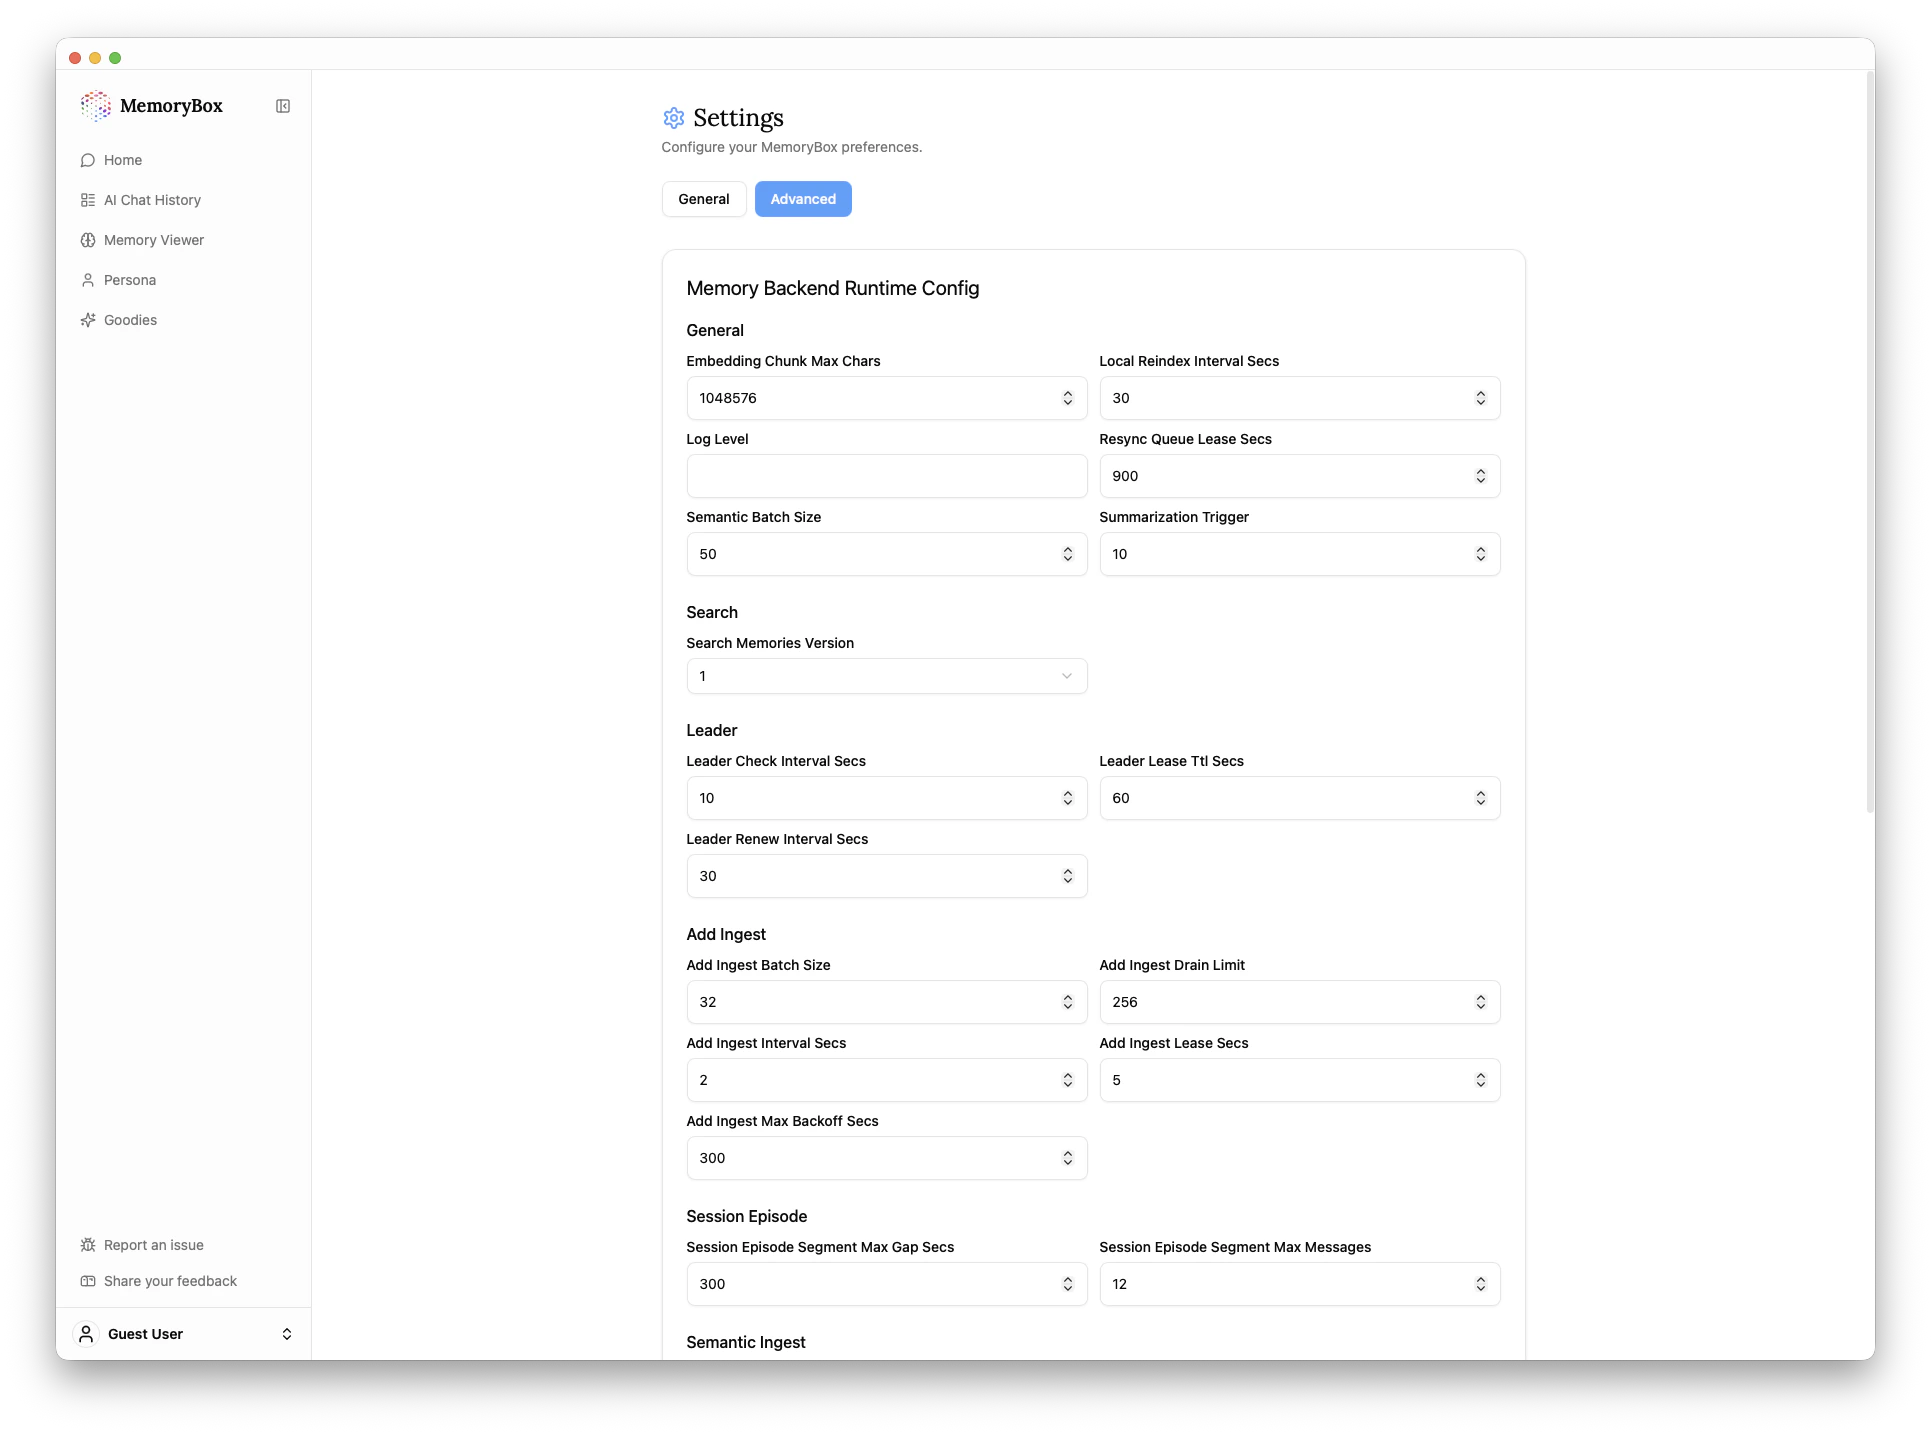Switch to the General tab
Viewport: 1931px width, 1434px height.
coord(703,198)
